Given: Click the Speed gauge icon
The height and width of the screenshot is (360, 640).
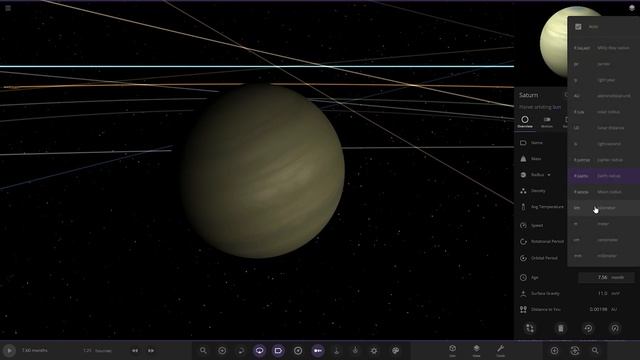Looking at the screenshot, I should [523, 225].
